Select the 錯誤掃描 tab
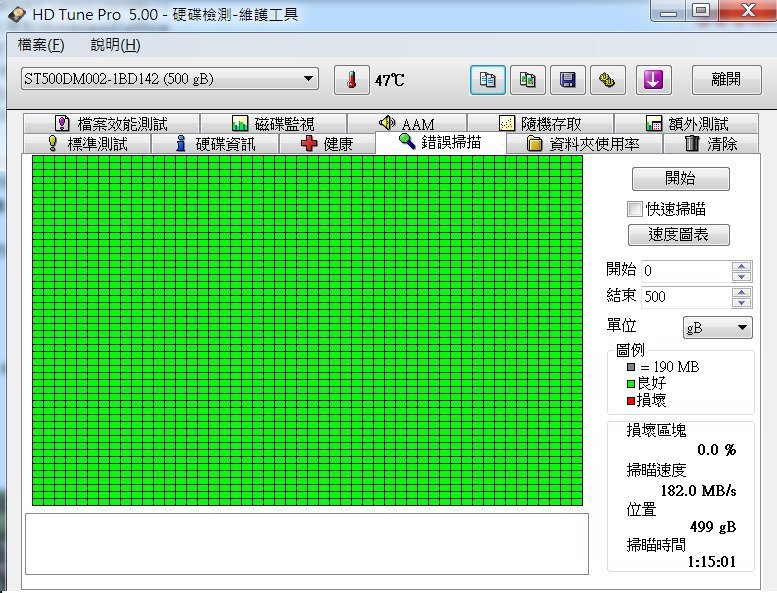 click(x=440, y=143)
